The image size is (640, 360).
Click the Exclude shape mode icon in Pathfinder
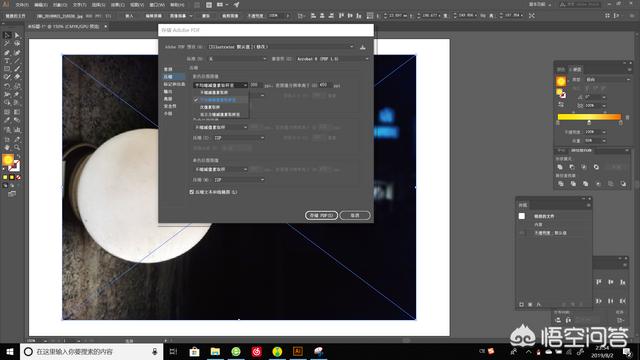pyautogui.click(x=596, y=167)
